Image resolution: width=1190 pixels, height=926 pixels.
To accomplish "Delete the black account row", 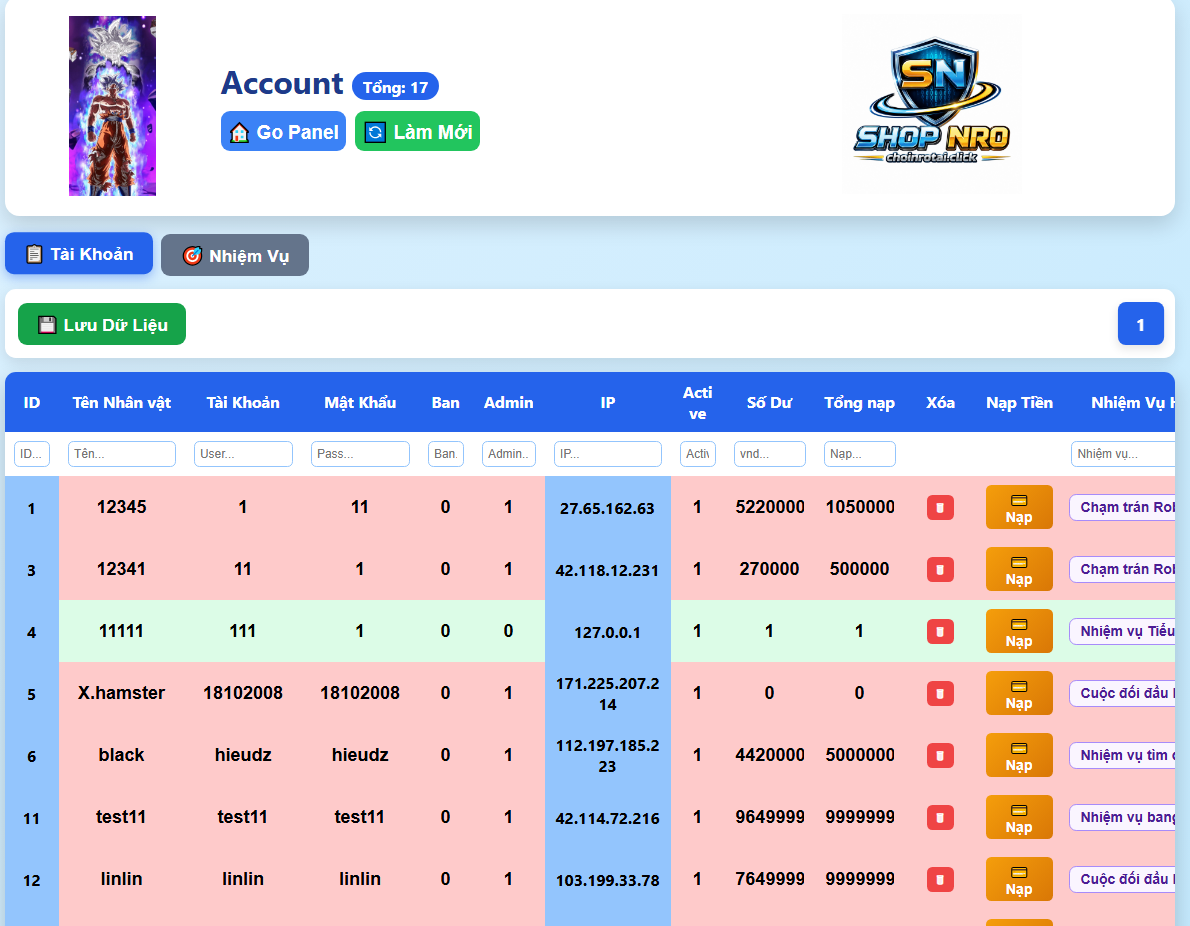I will (x=940, y=755).
